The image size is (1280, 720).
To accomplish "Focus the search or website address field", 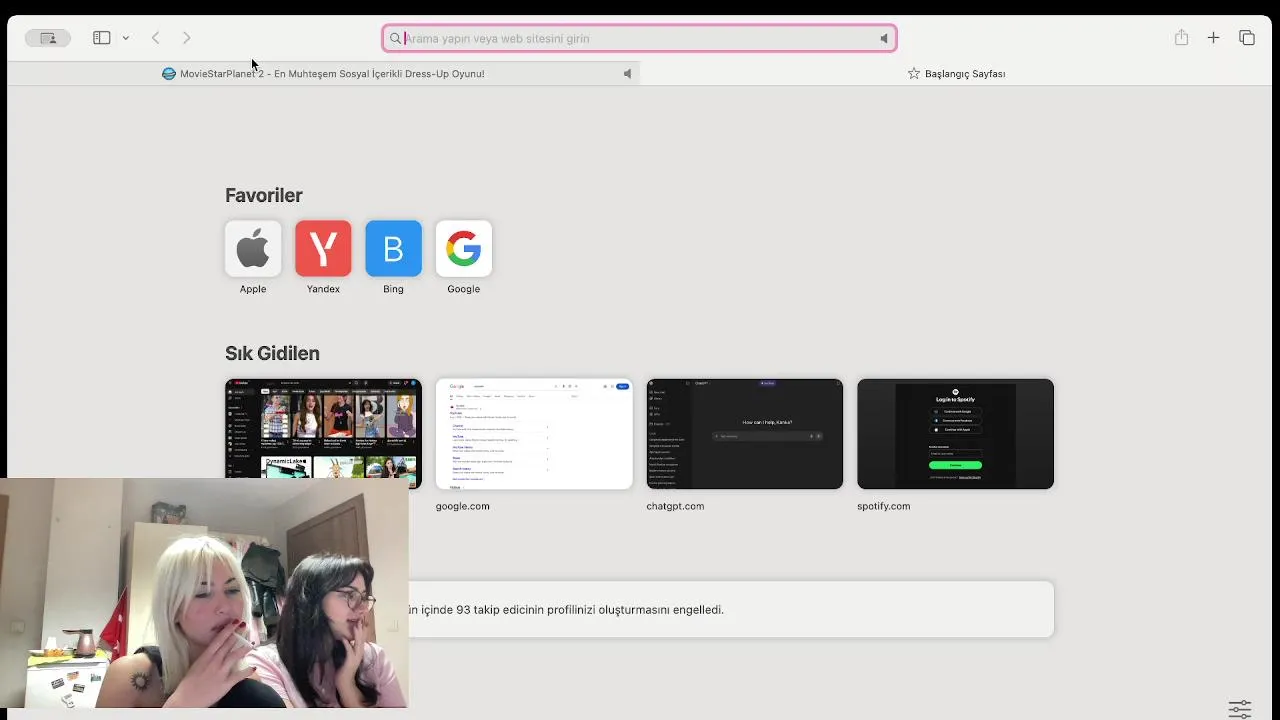I will [639, 38].
